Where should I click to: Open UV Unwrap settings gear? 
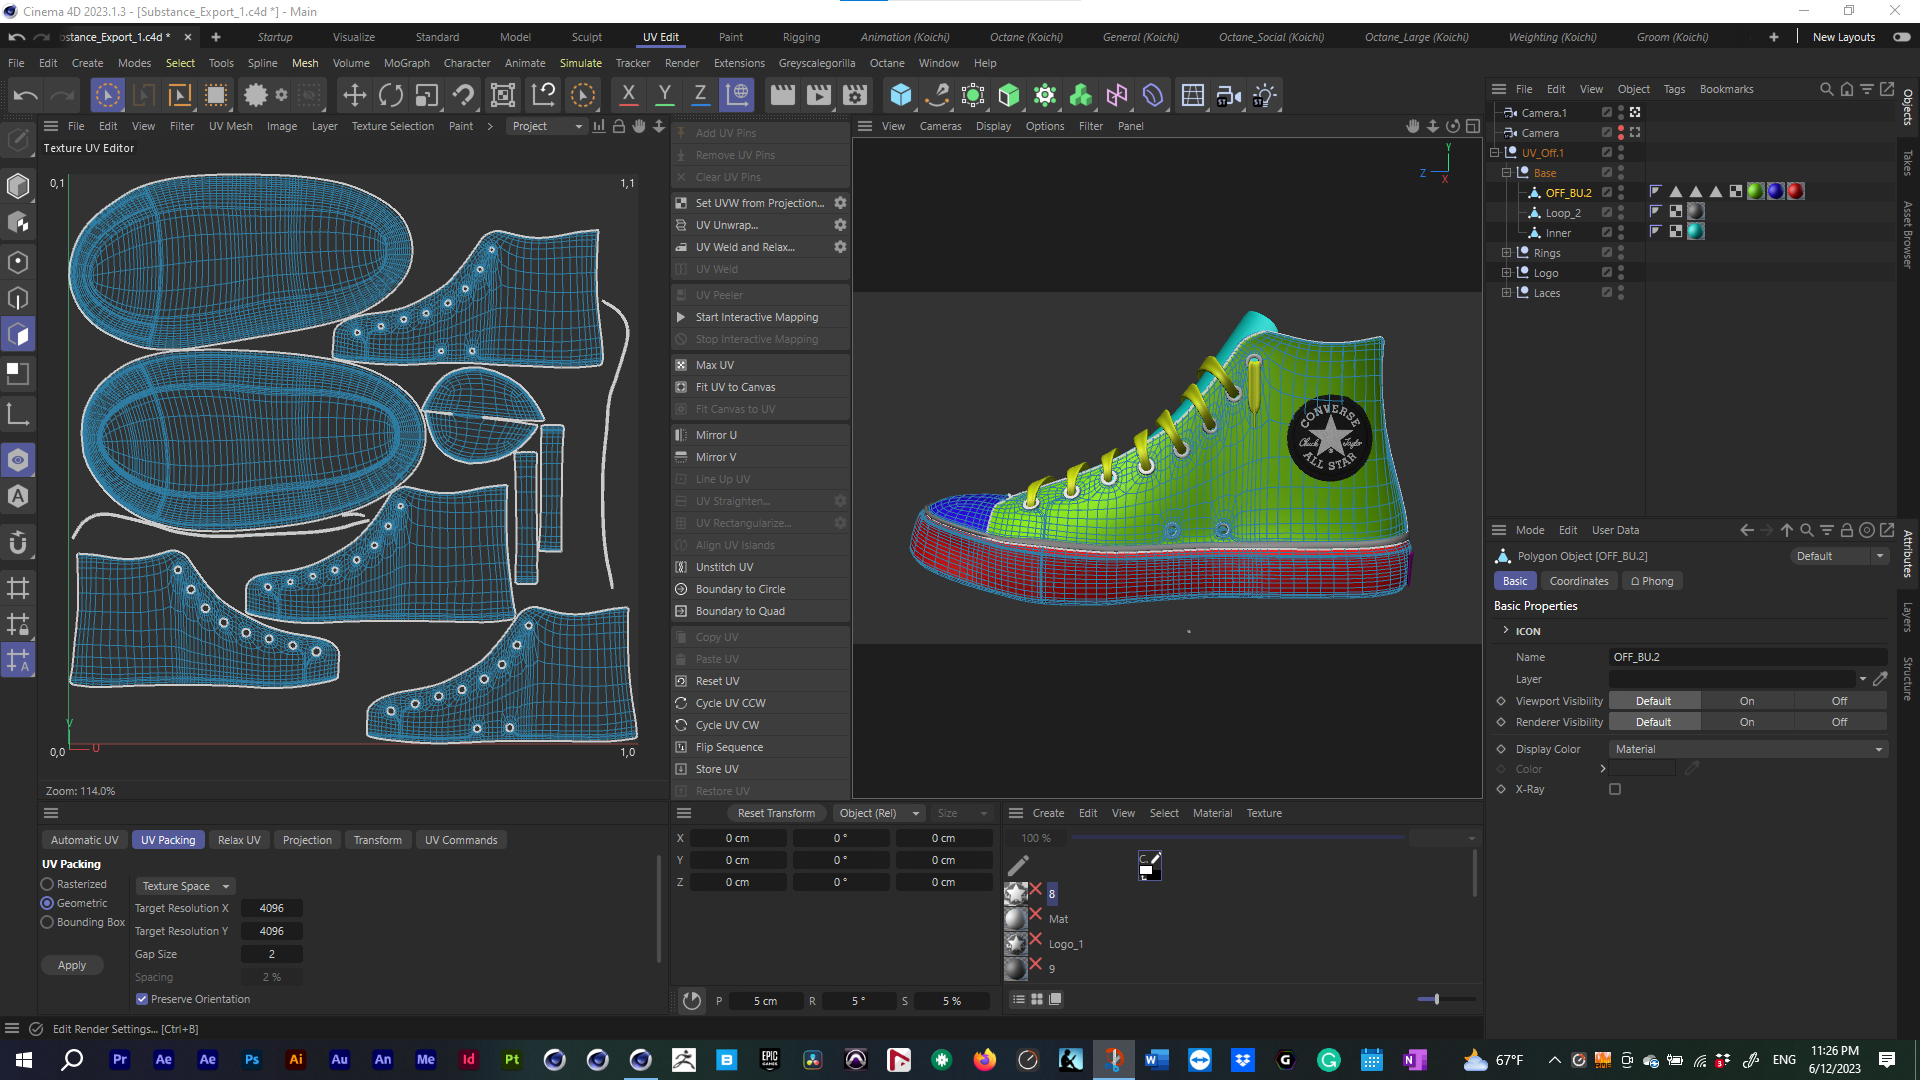[x=840, y=225]
